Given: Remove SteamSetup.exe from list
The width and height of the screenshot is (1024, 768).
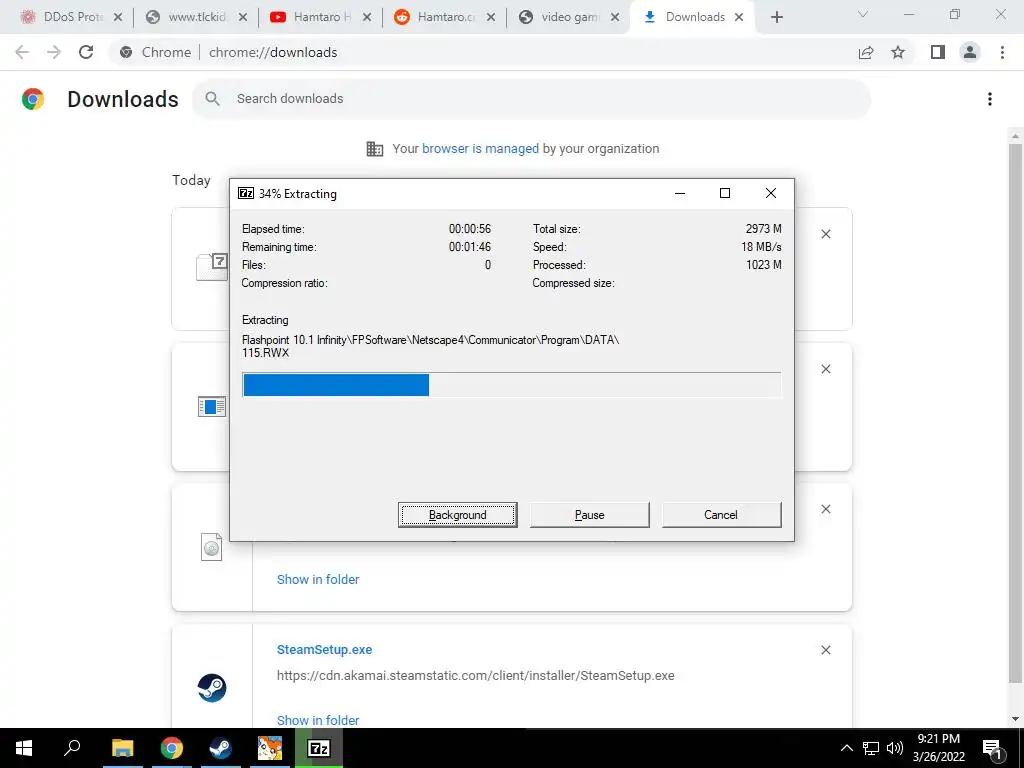Looking at the screenshot, I should [825, 650].
